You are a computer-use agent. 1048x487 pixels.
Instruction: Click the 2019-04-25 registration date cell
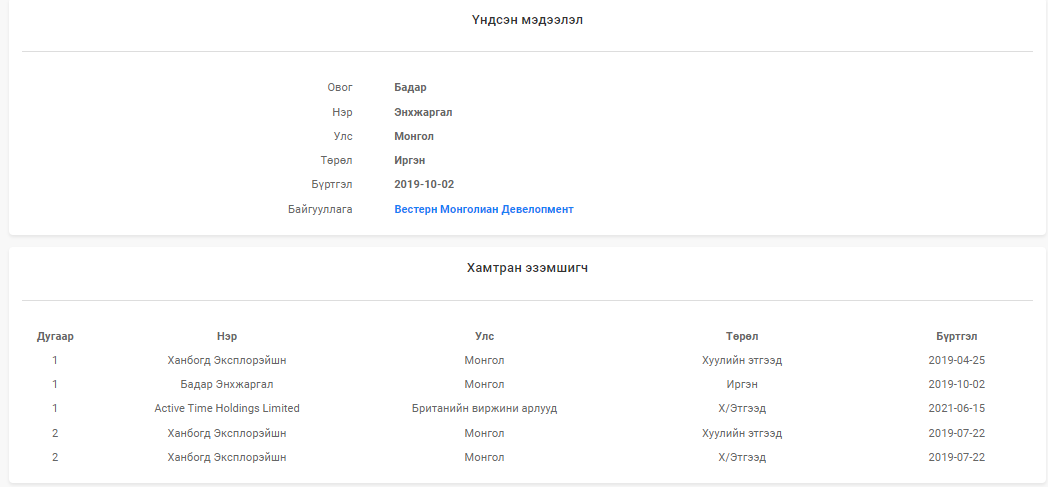coord(957,360)
